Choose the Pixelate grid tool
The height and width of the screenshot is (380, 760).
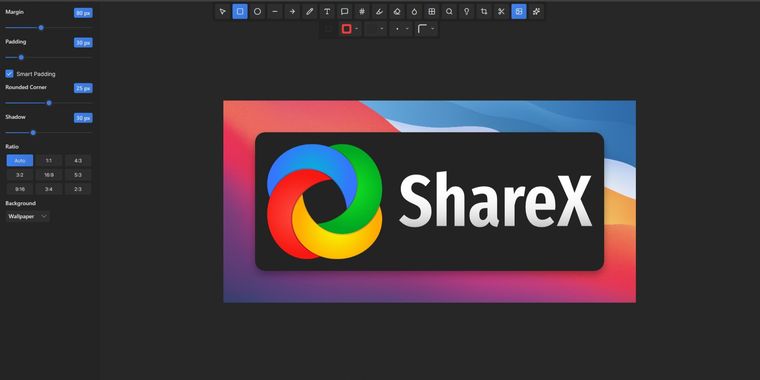[x=432, y=12]
